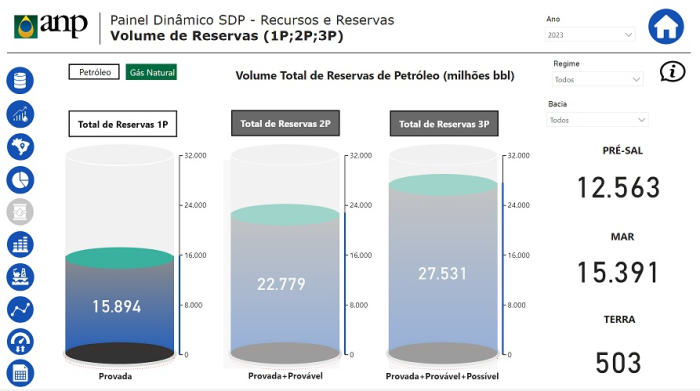700x391 pixels.
Task: Select Total de Reservas 2P tab
Action: [x=285, y=124]
